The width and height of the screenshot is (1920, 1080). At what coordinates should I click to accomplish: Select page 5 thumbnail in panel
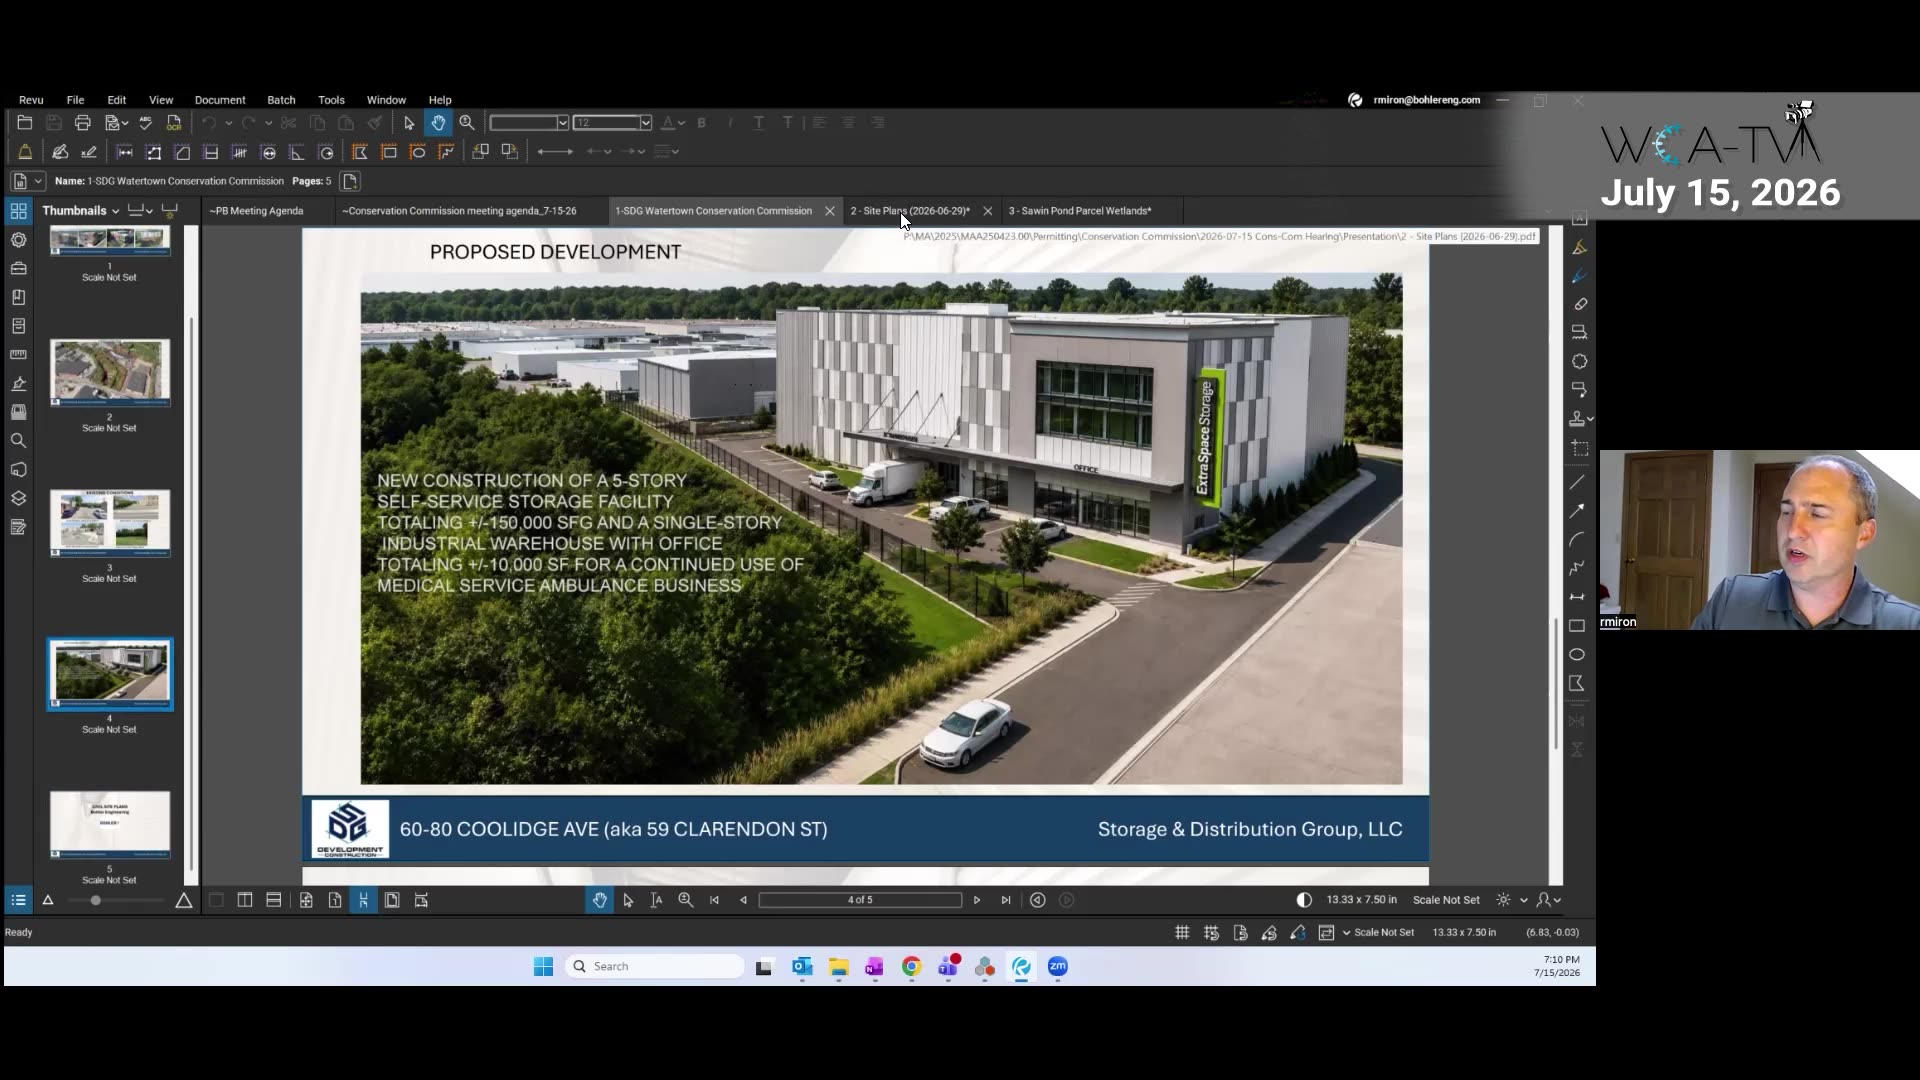[x=110, y=825]
